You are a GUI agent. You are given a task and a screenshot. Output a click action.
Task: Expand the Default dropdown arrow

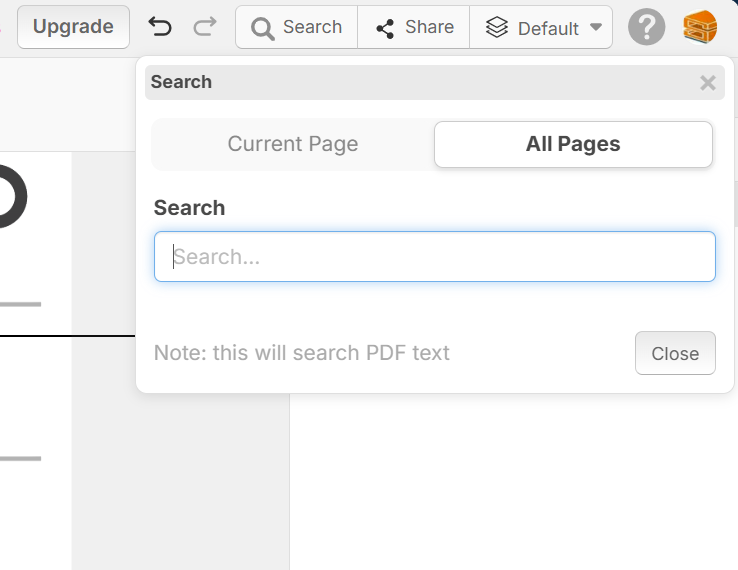[x=596, y=28]
